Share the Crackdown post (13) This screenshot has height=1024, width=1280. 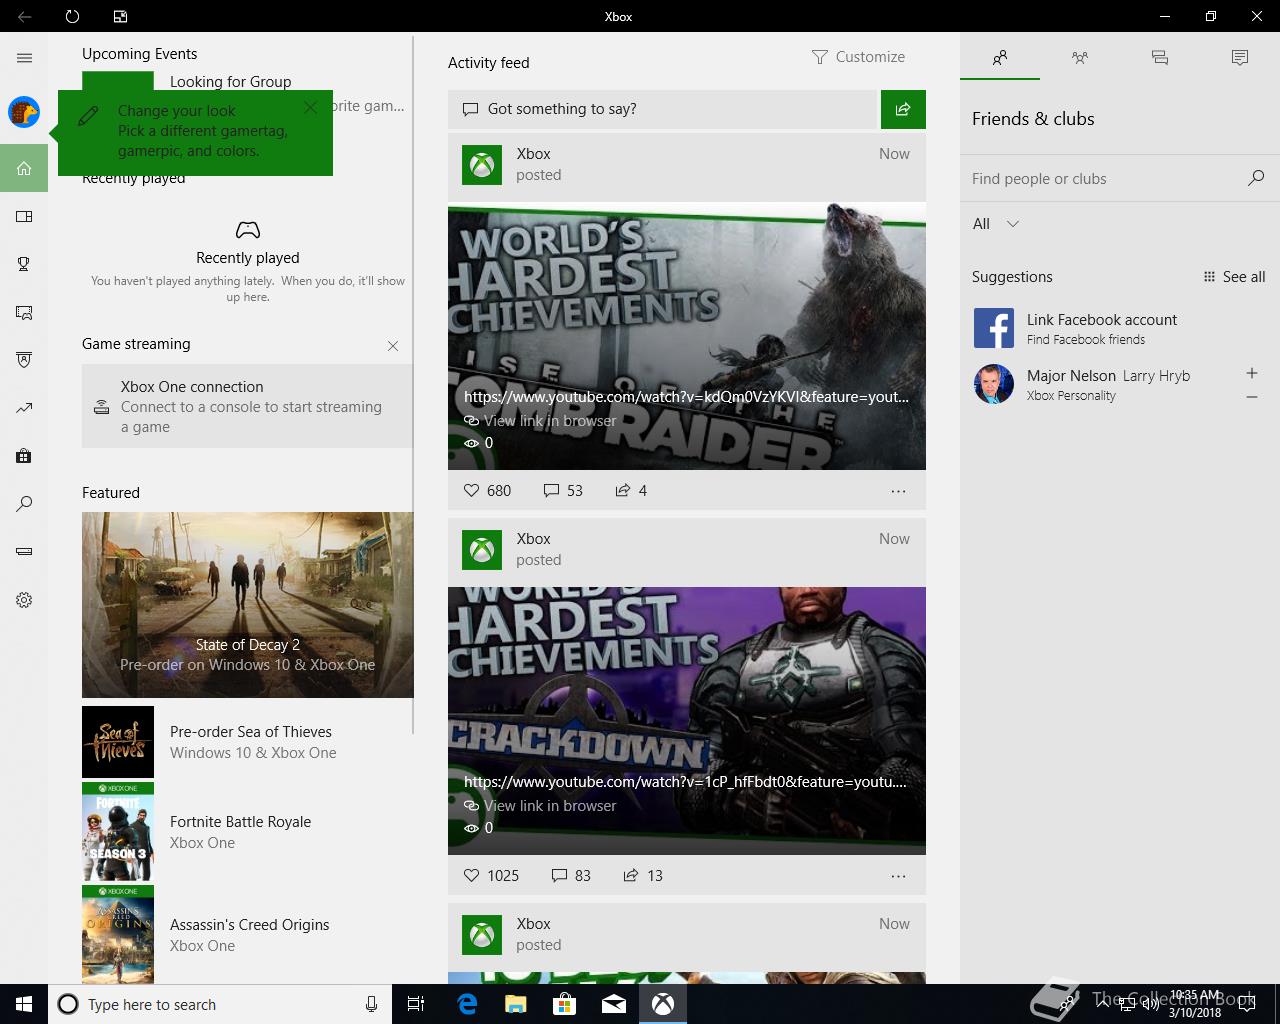(643, 875)
